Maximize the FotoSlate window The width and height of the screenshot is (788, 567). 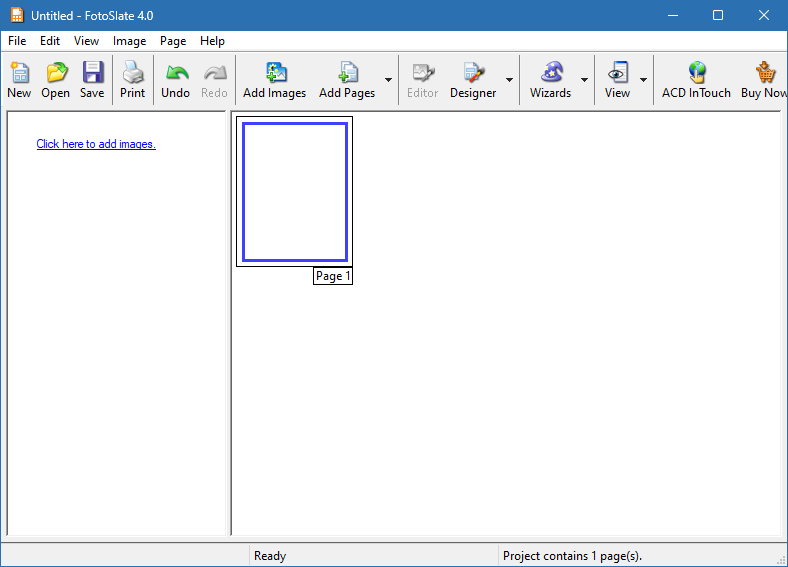[718, 16]
